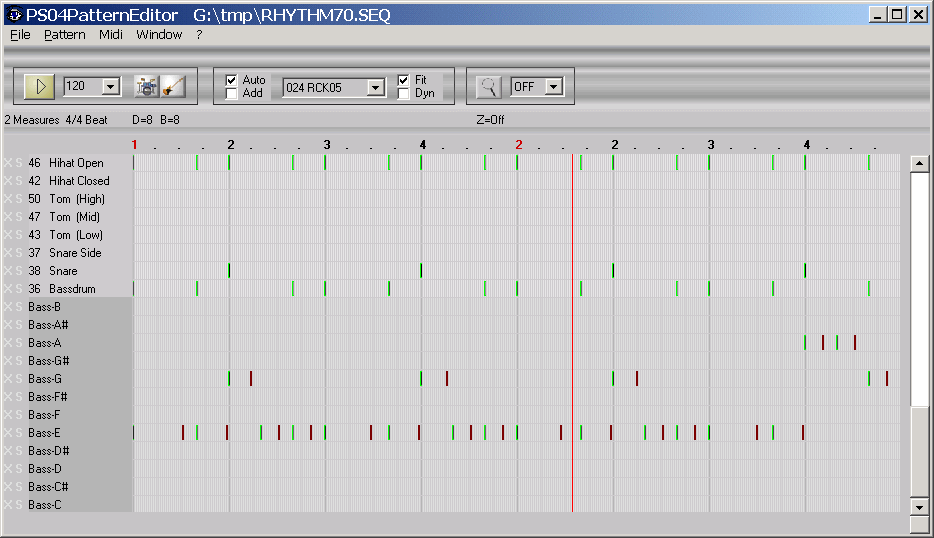The image size is (934, 538).
Task: Open the zoom OFF dropdown
Action: pos(553,87)
